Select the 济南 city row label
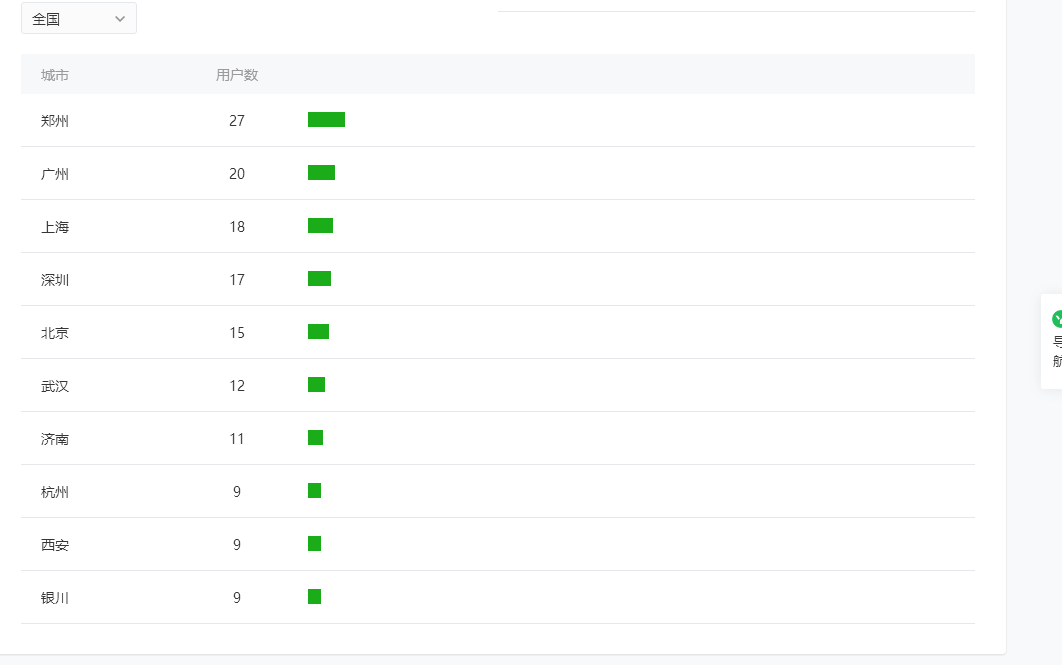This screenshot has height=665, width=1062. [x=55, y=439]
